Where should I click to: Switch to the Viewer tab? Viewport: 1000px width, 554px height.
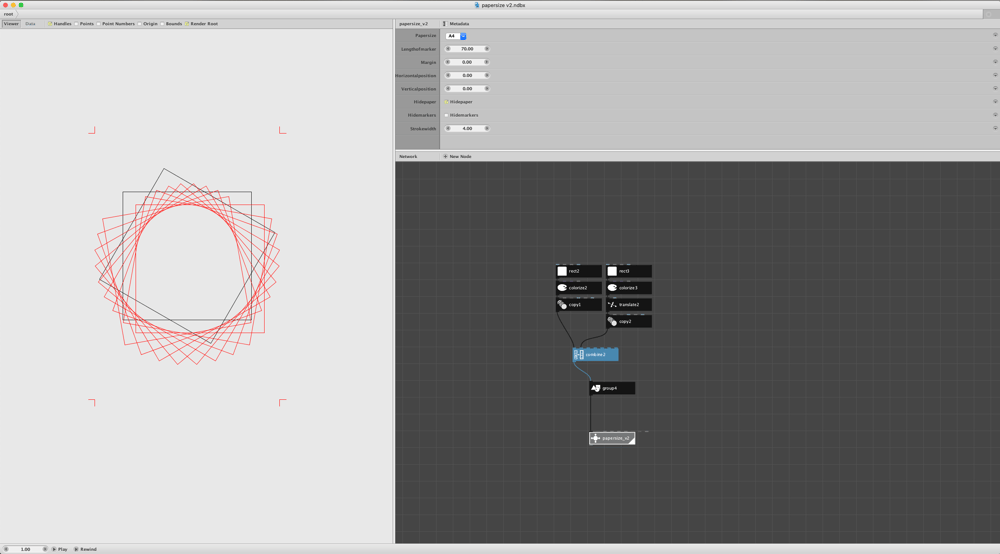(x=11, y=24)
